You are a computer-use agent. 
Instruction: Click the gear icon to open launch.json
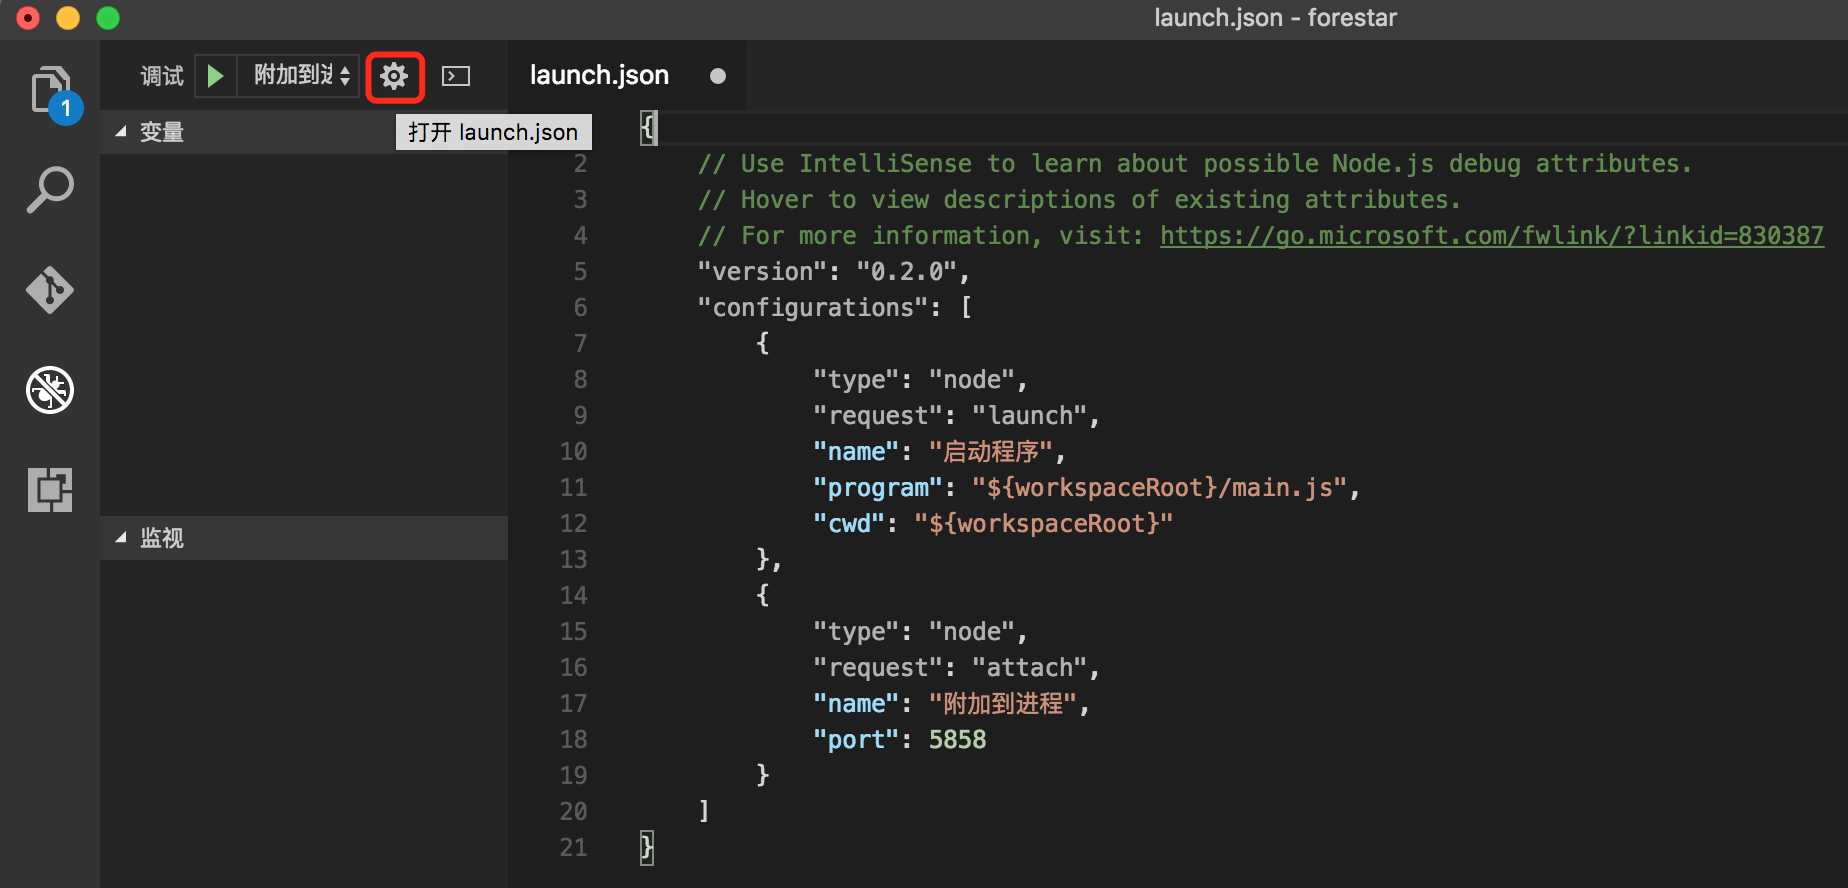click(x=395, y=76)
